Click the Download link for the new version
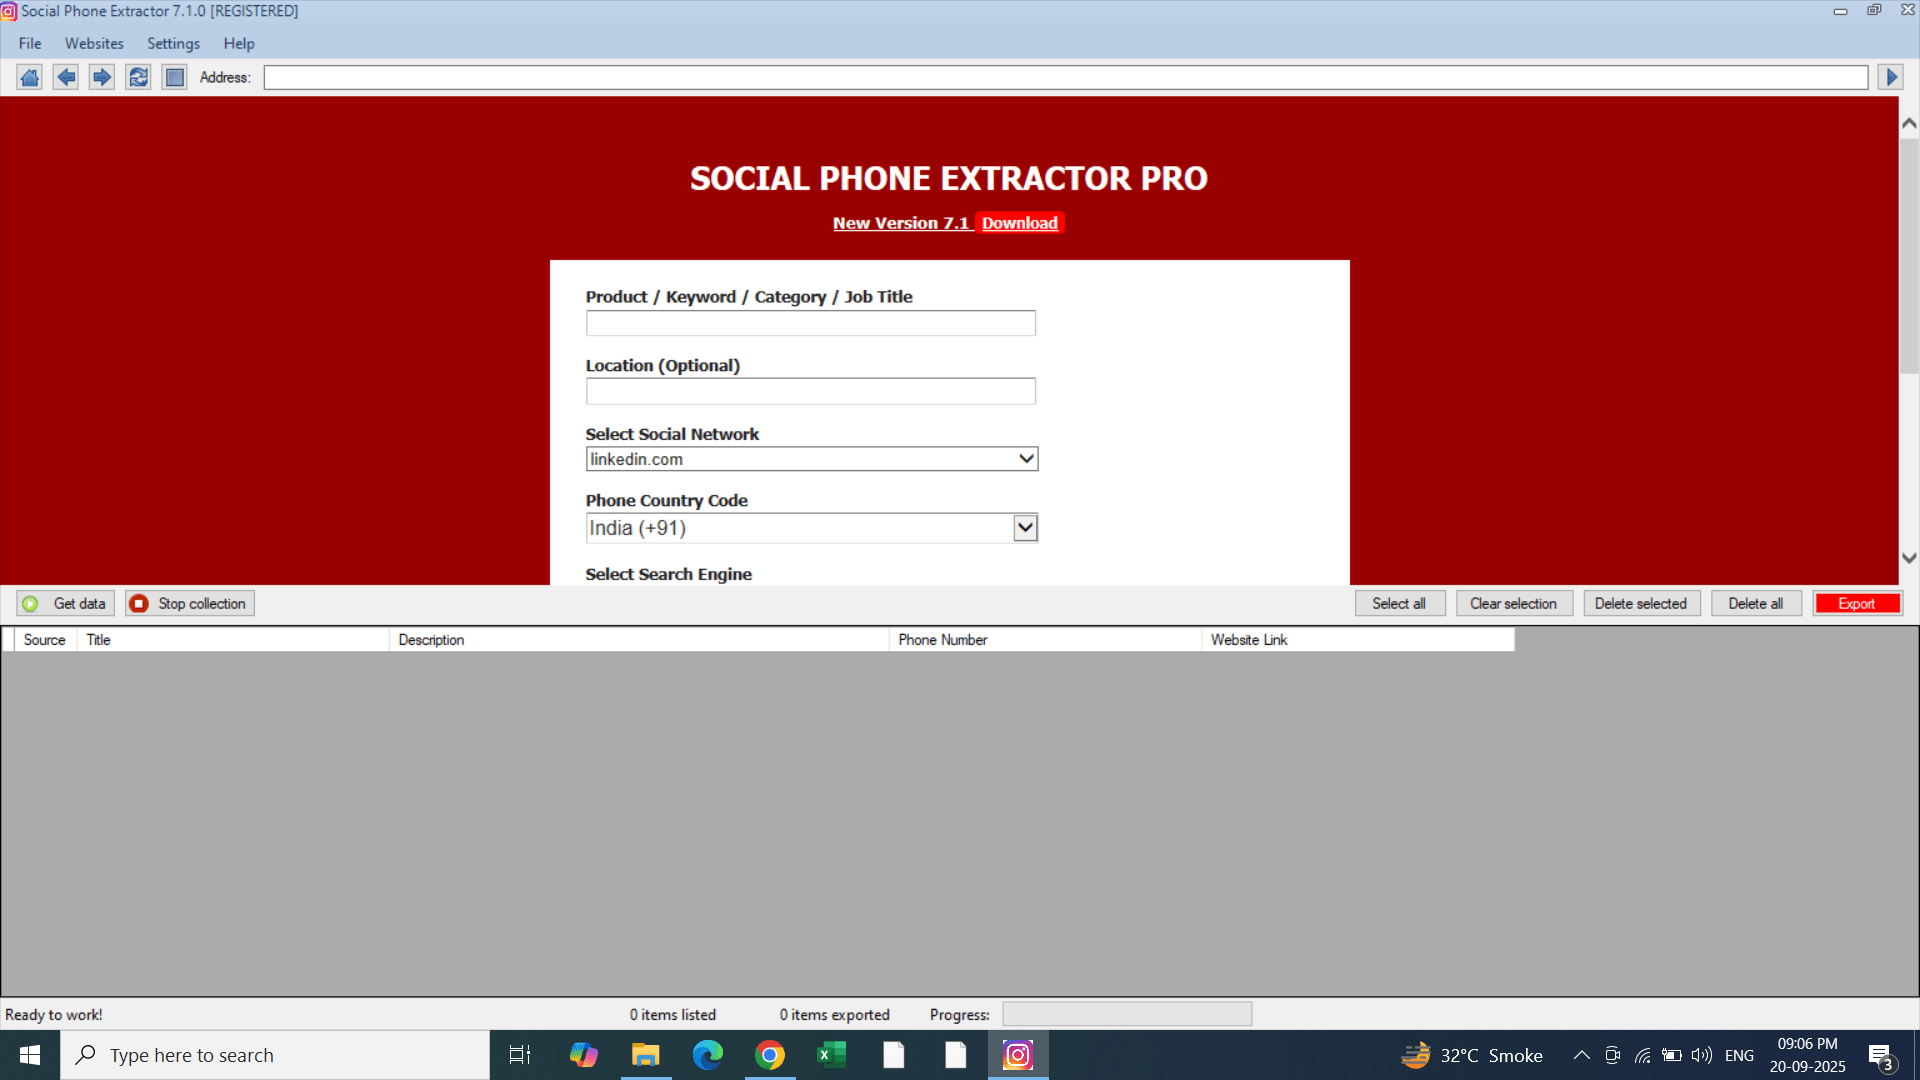The height and width of the screenshot is (1080, 1920). [x=1019, y=223]
